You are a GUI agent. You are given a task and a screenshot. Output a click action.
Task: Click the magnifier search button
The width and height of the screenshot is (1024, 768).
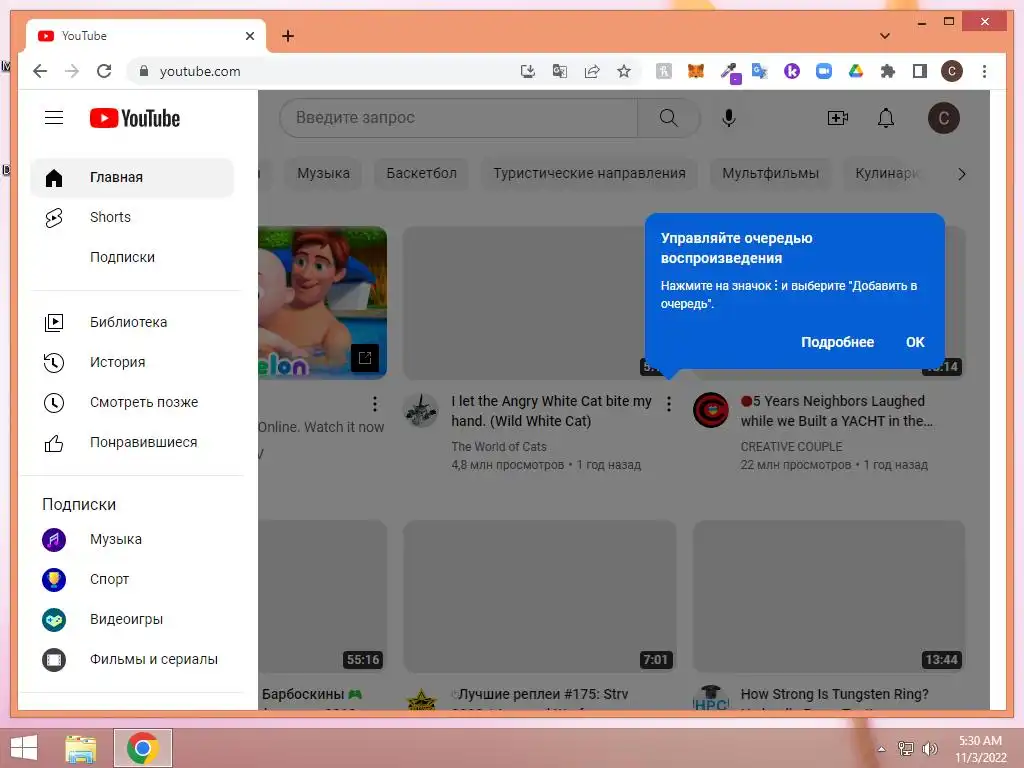pyautogui.click(x=669, y=118)
